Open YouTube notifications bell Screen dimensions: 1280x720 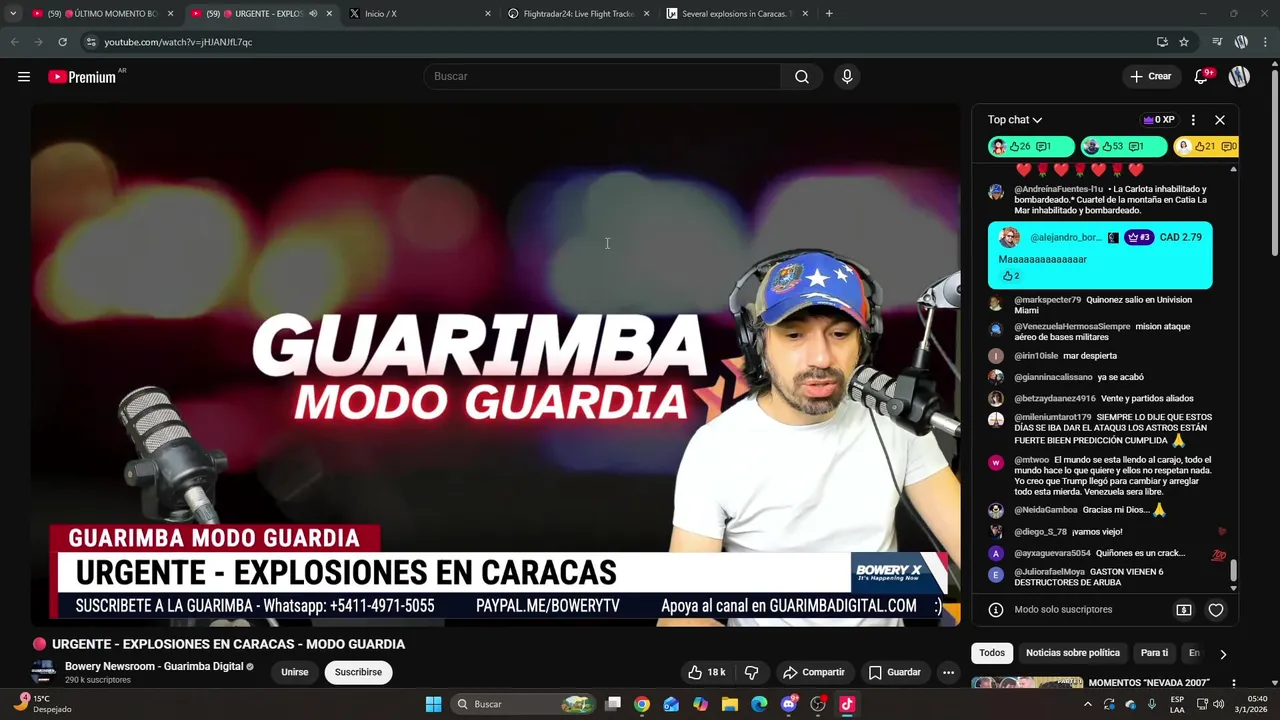click(1203, 76)
